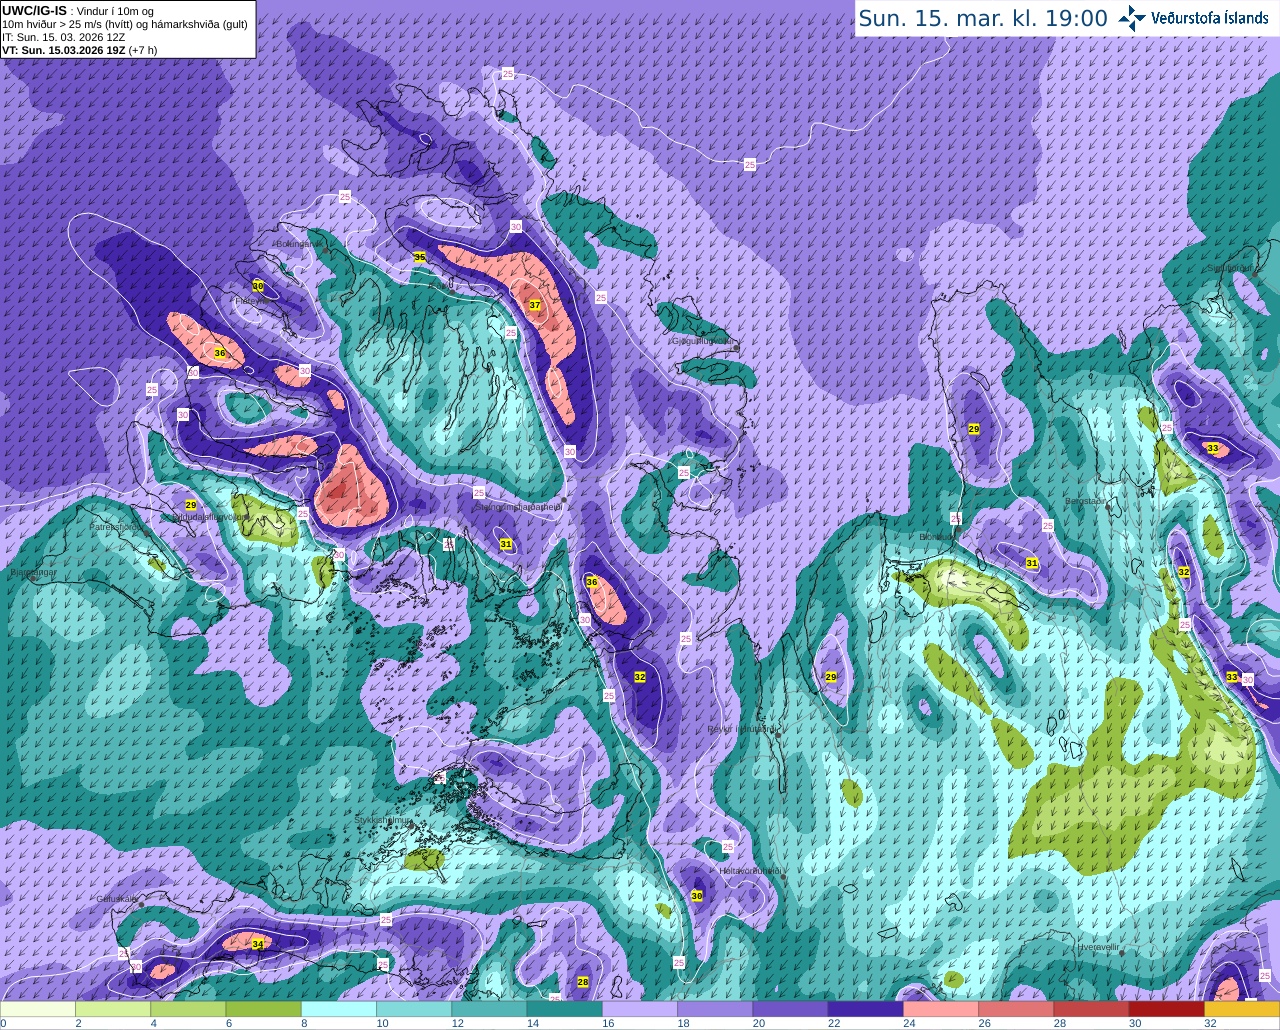Screen dimensions: 1280x1030
Task: Click the yellow 31 label east of Blönduós
Action: coord(1032,564)
